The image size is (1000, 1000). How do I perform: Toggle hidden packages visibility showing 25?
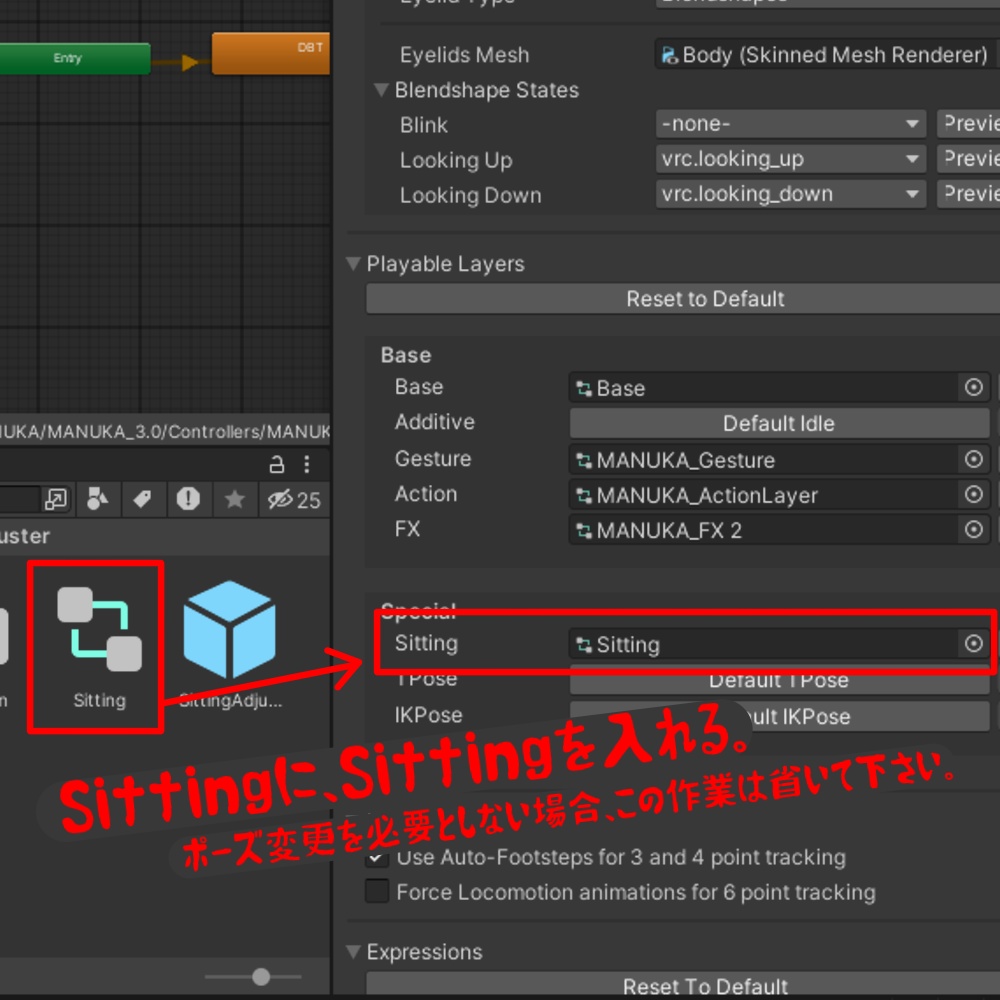(x=294, y=499)
